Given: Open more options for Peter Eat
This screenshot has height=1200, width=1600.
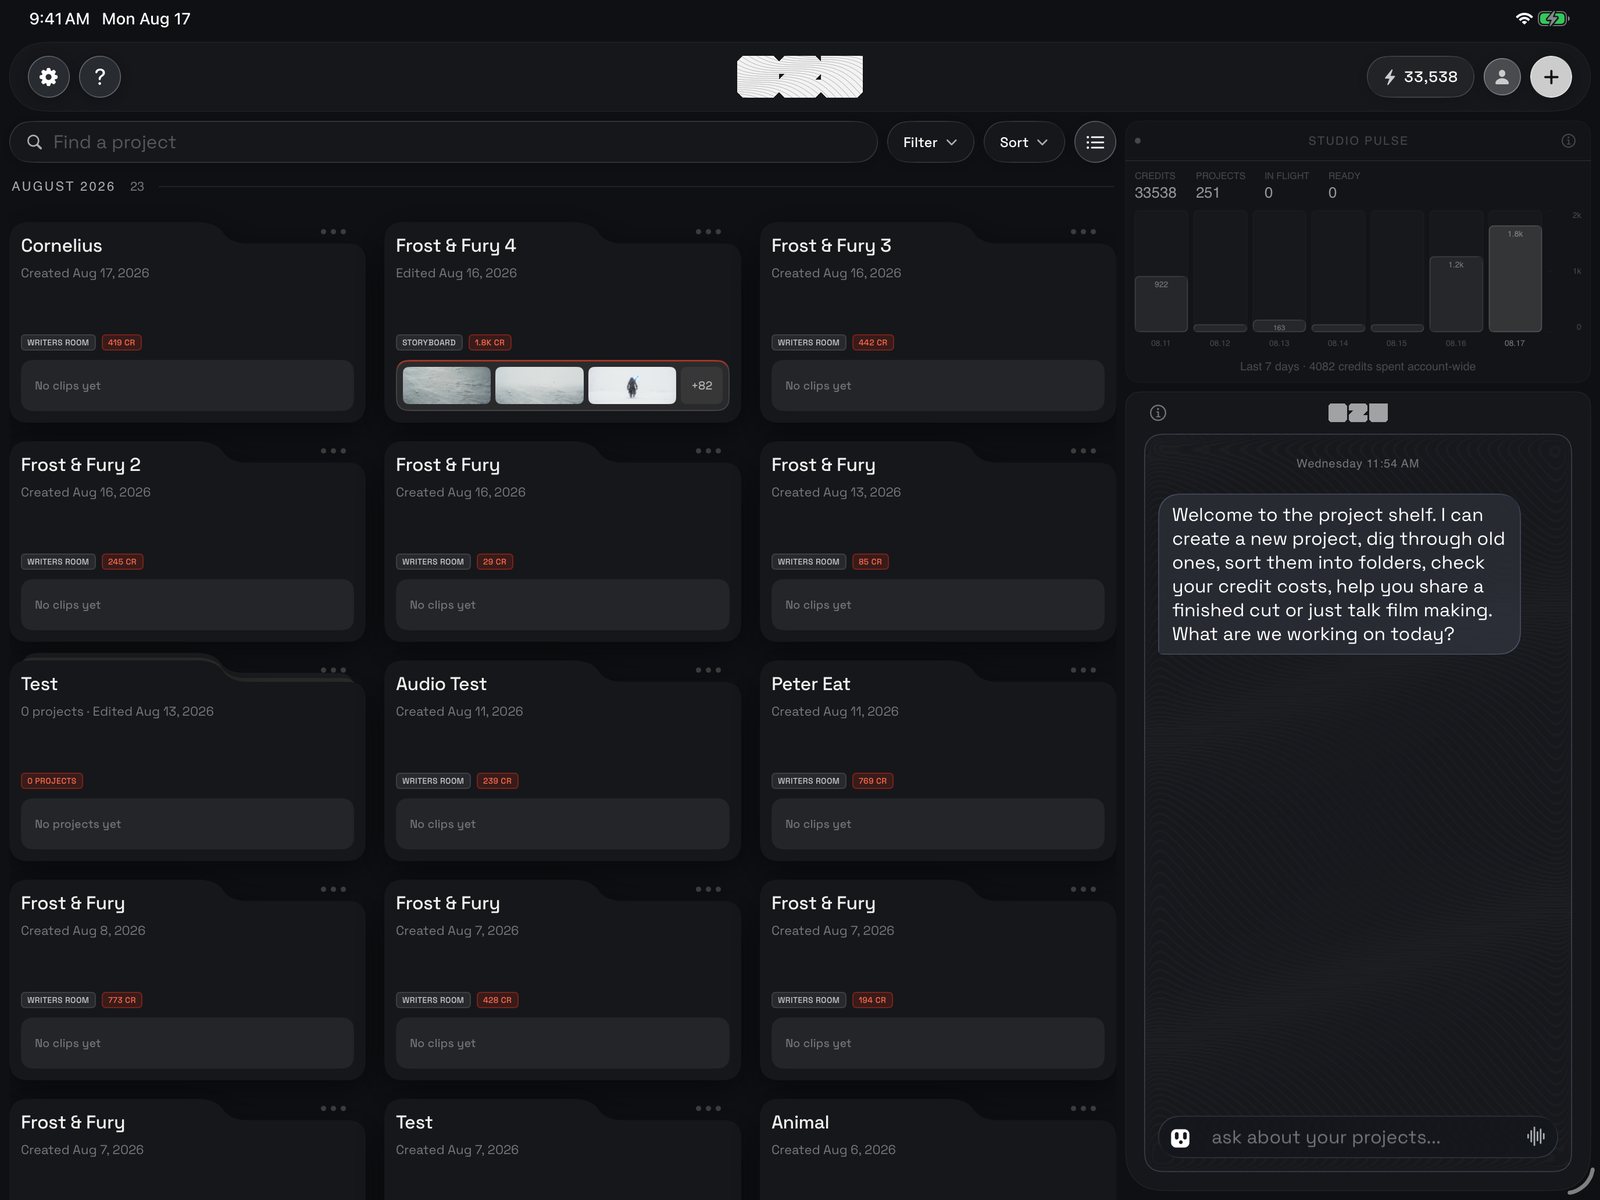Looking at the screenshot, I should coord(1083,670).
